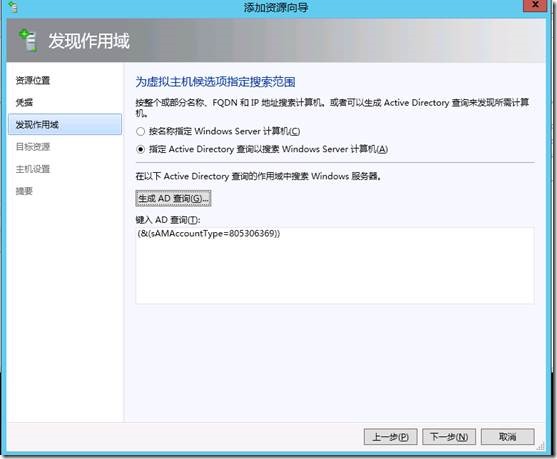The image size is (557, 459).
Task: Click 上一步(P) to go back
Action: click(x=390, y=437)
